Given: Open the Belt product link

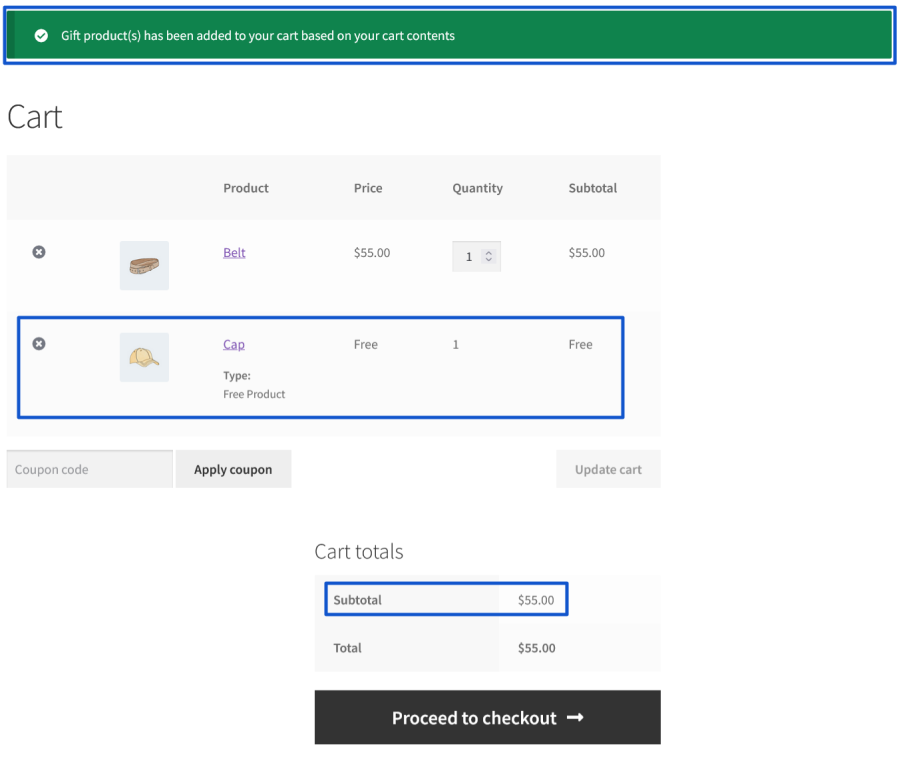Looking at the screenshot, I should click(234, 253).
